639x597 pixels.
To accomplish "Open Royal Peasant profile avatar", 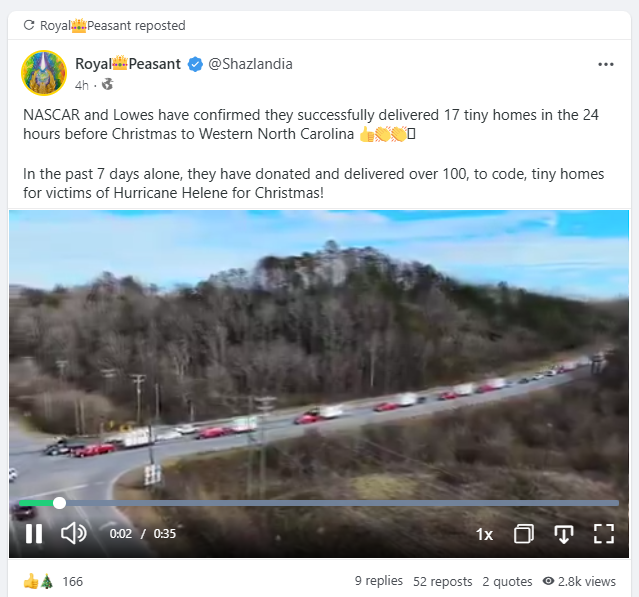I will pos(44,73).
